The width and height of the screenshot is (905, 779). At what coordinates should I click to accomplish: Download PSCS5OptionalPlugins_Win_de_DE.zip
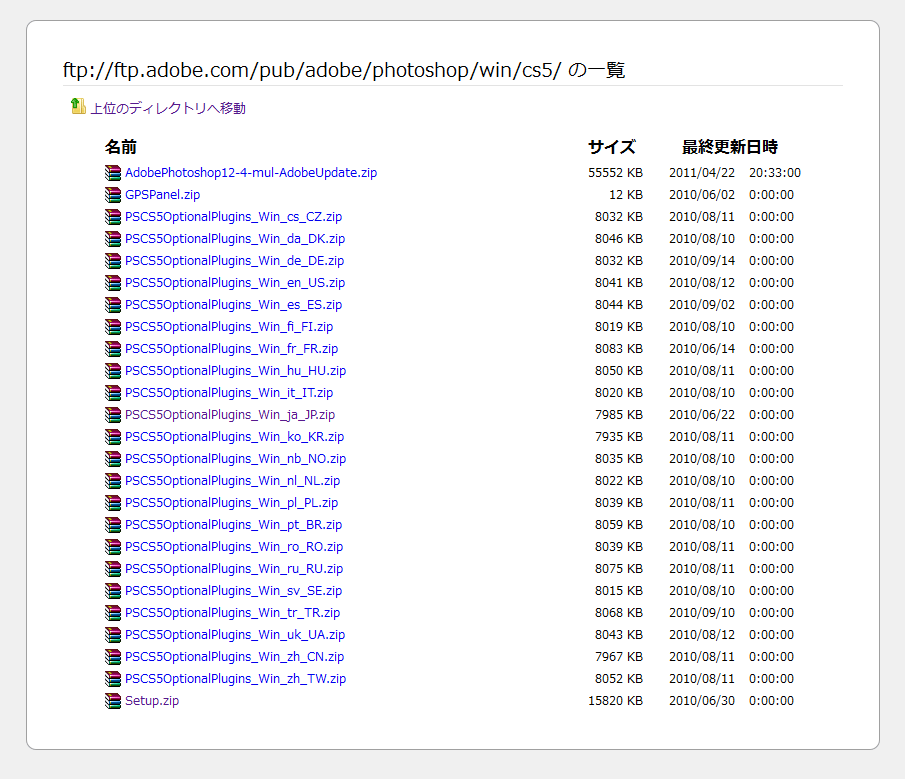(x=234, y=260)
